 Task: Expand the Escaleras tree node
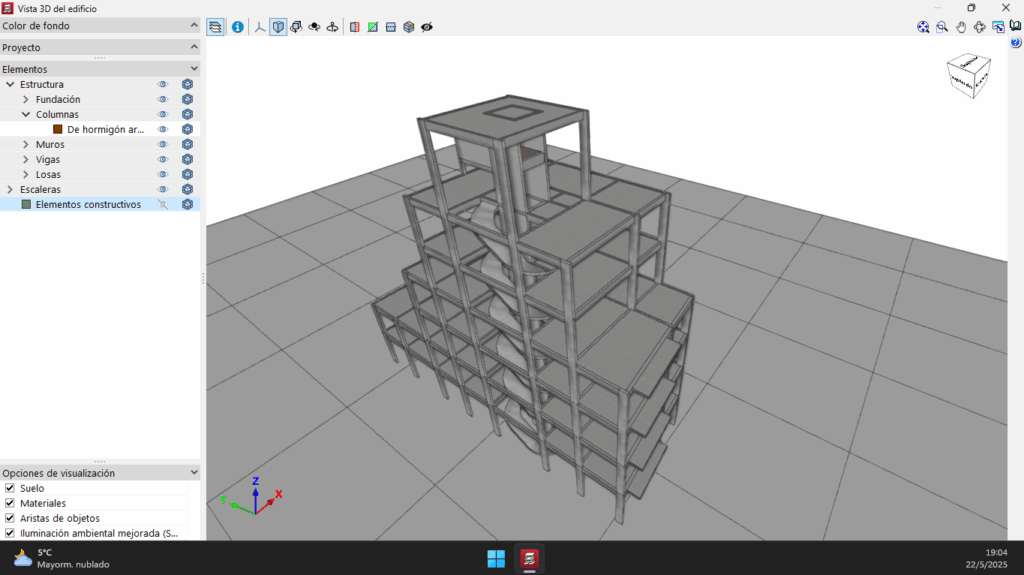tap(10, 189)
